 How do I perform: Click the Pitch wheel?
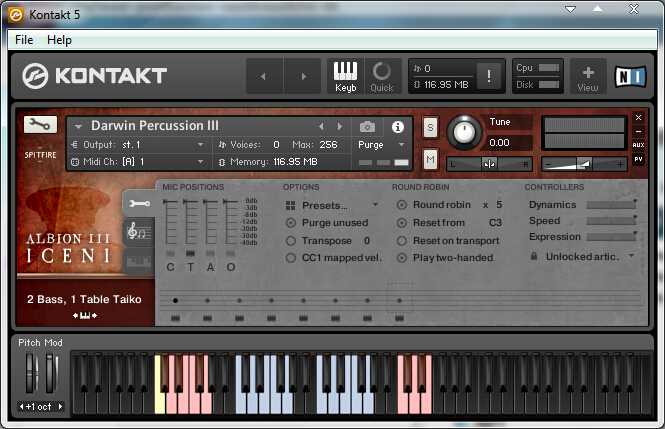[32, 373]
